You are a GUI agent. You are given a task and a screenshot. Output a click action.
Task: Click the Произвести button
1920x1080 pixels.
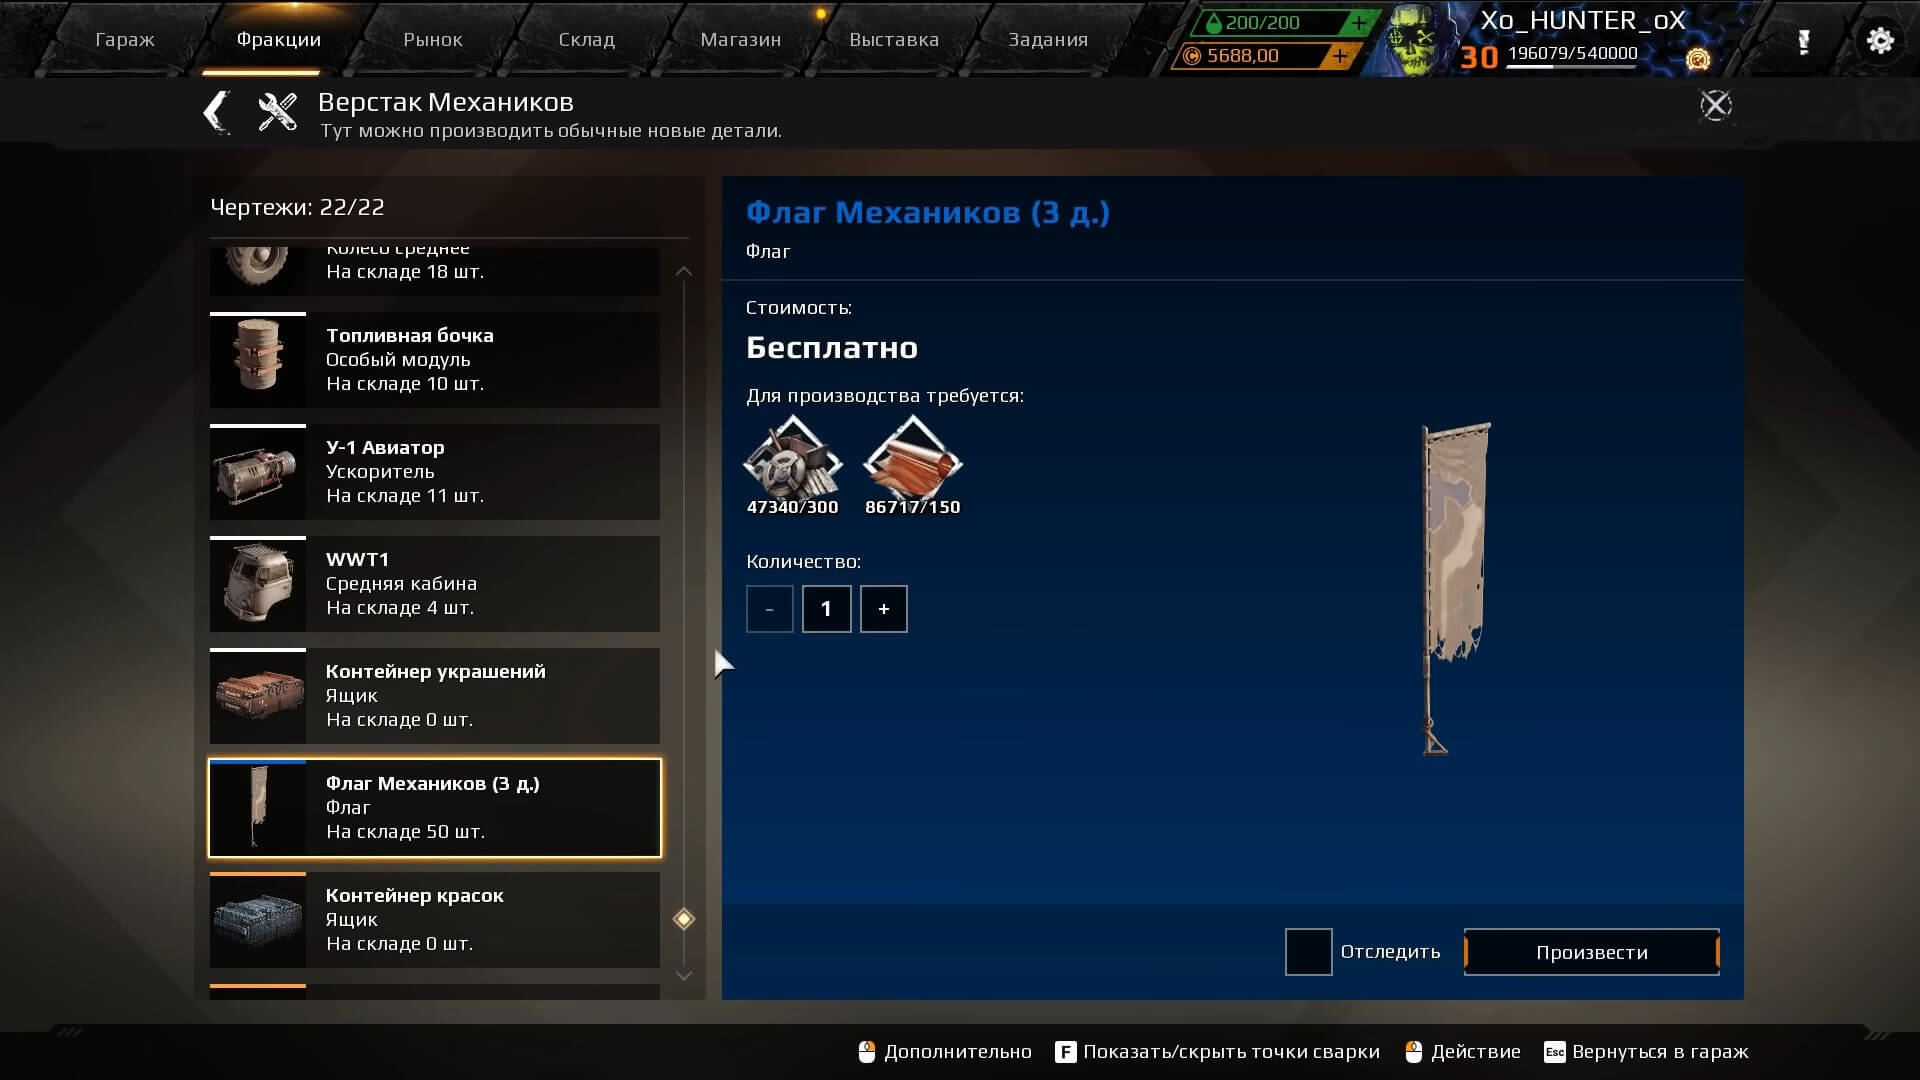point(1592,952)
